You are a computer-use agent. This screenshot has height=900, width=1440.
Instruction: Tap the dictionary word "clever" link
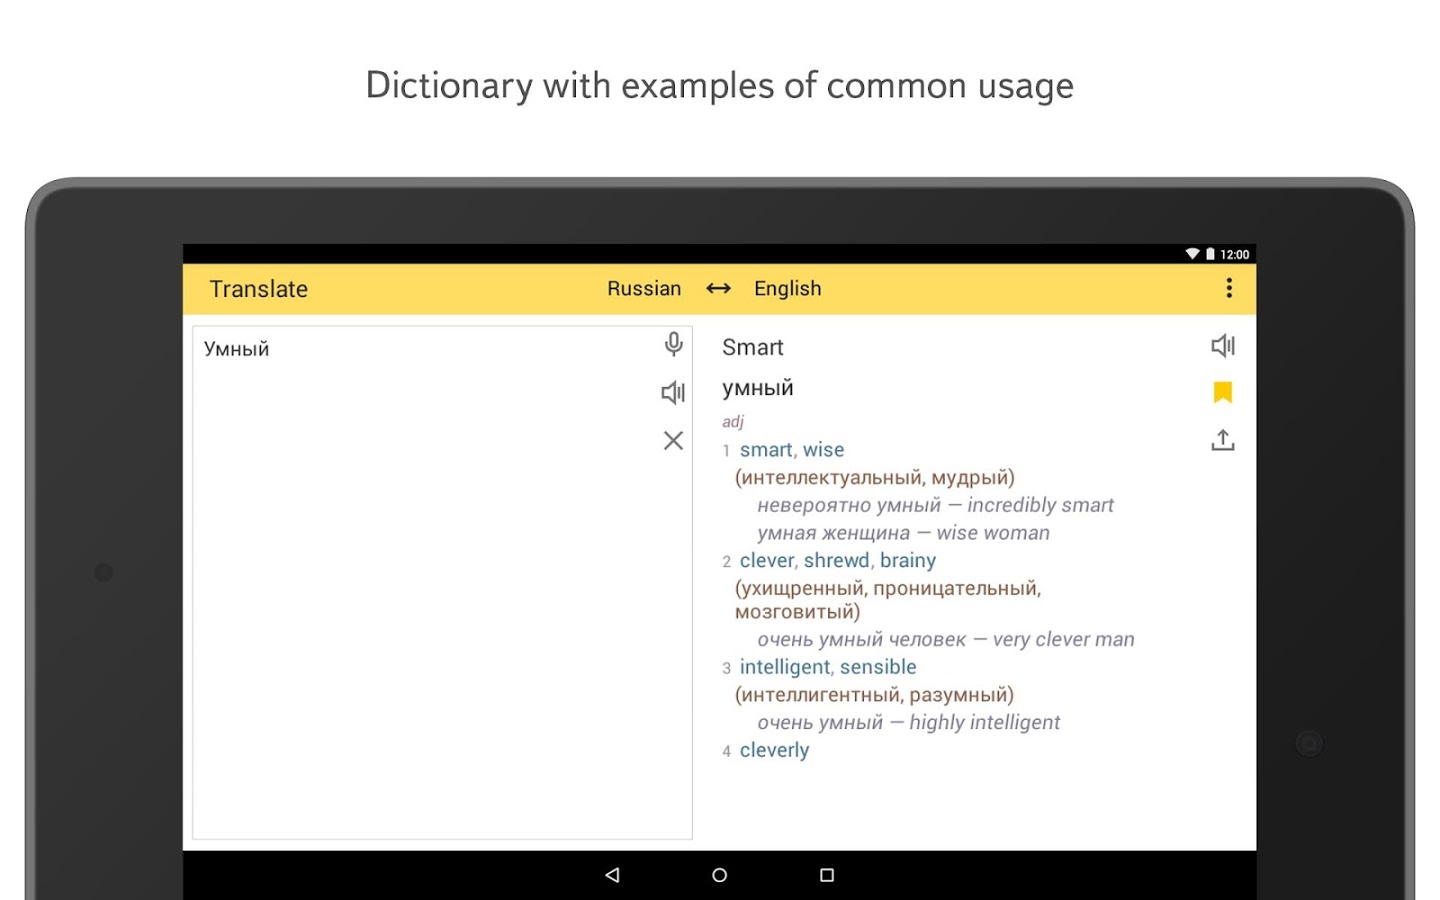tap(767, 561)
